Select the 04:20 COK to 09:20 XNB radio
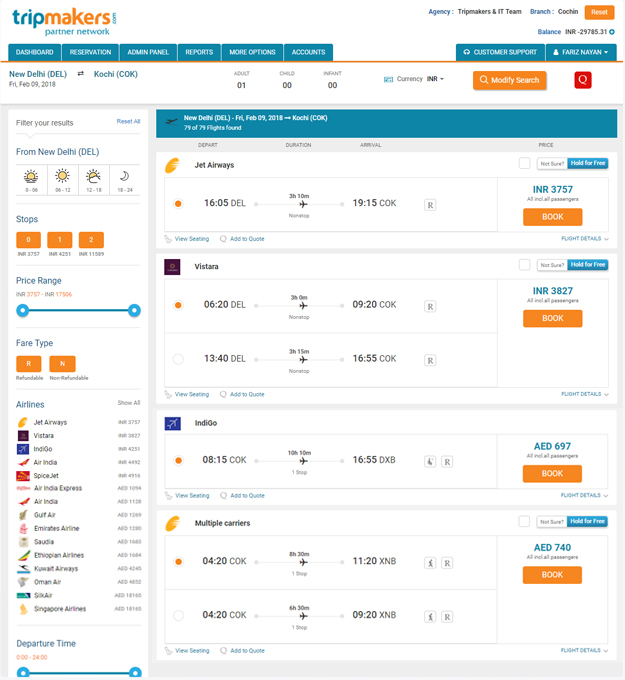 pyautogui.click(x=178, y=615)
